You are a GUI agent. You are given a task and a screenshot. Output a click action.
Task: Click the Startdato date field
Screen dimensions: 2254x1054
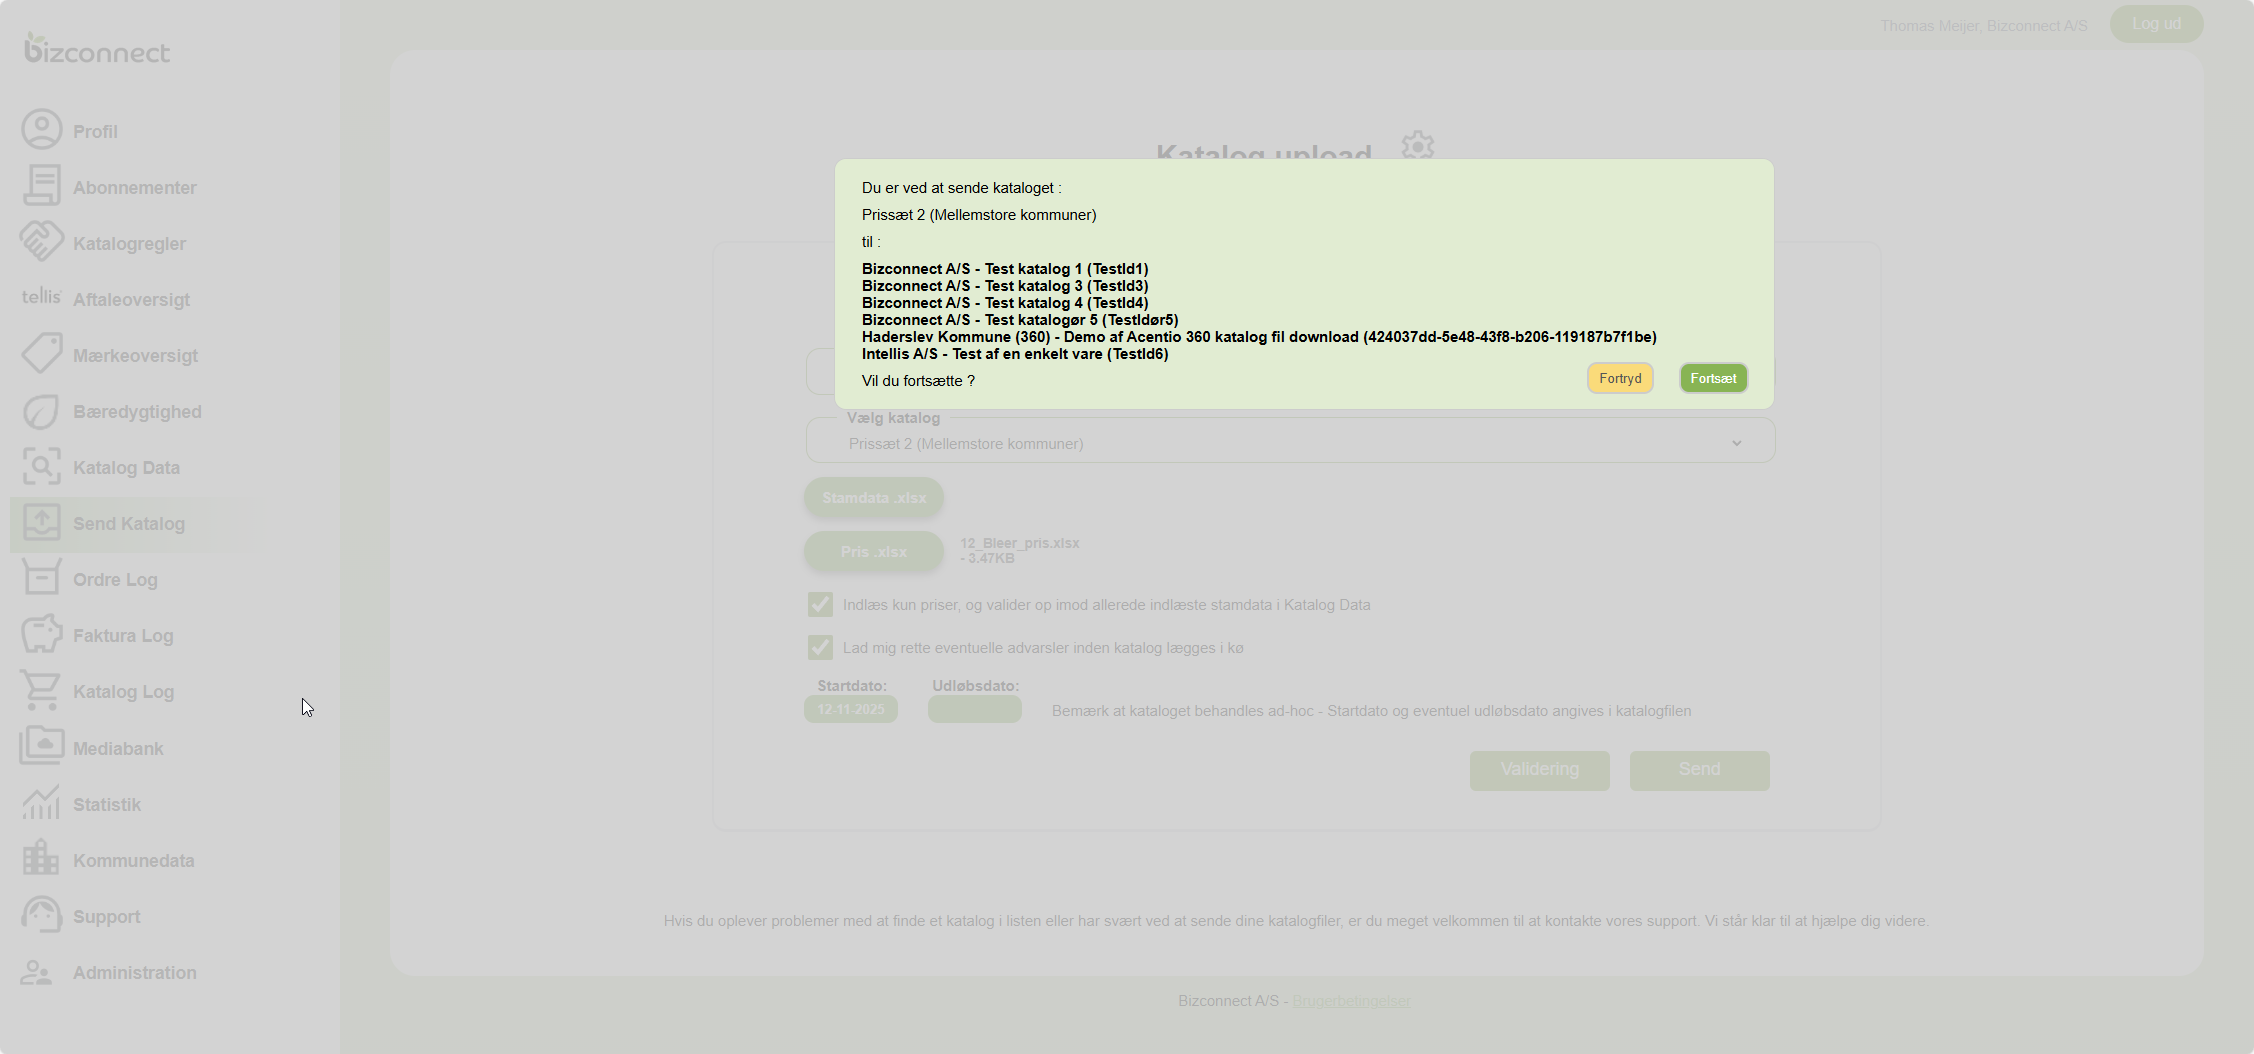pos(851,709)
